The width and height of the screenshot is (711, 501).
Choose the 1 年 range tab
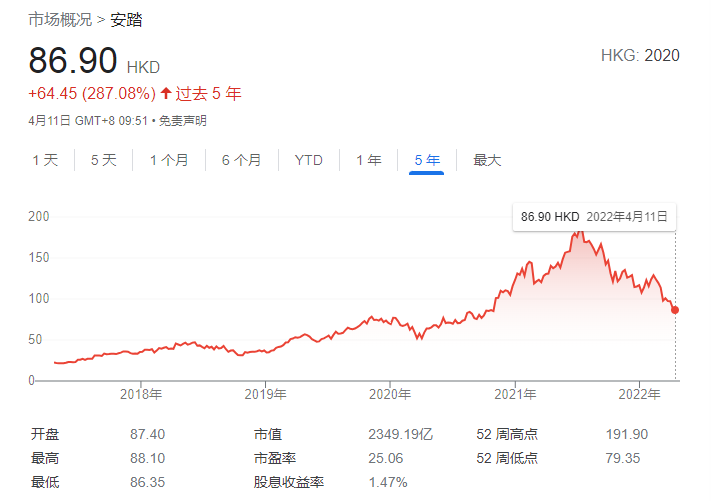[x=369, y=160]
